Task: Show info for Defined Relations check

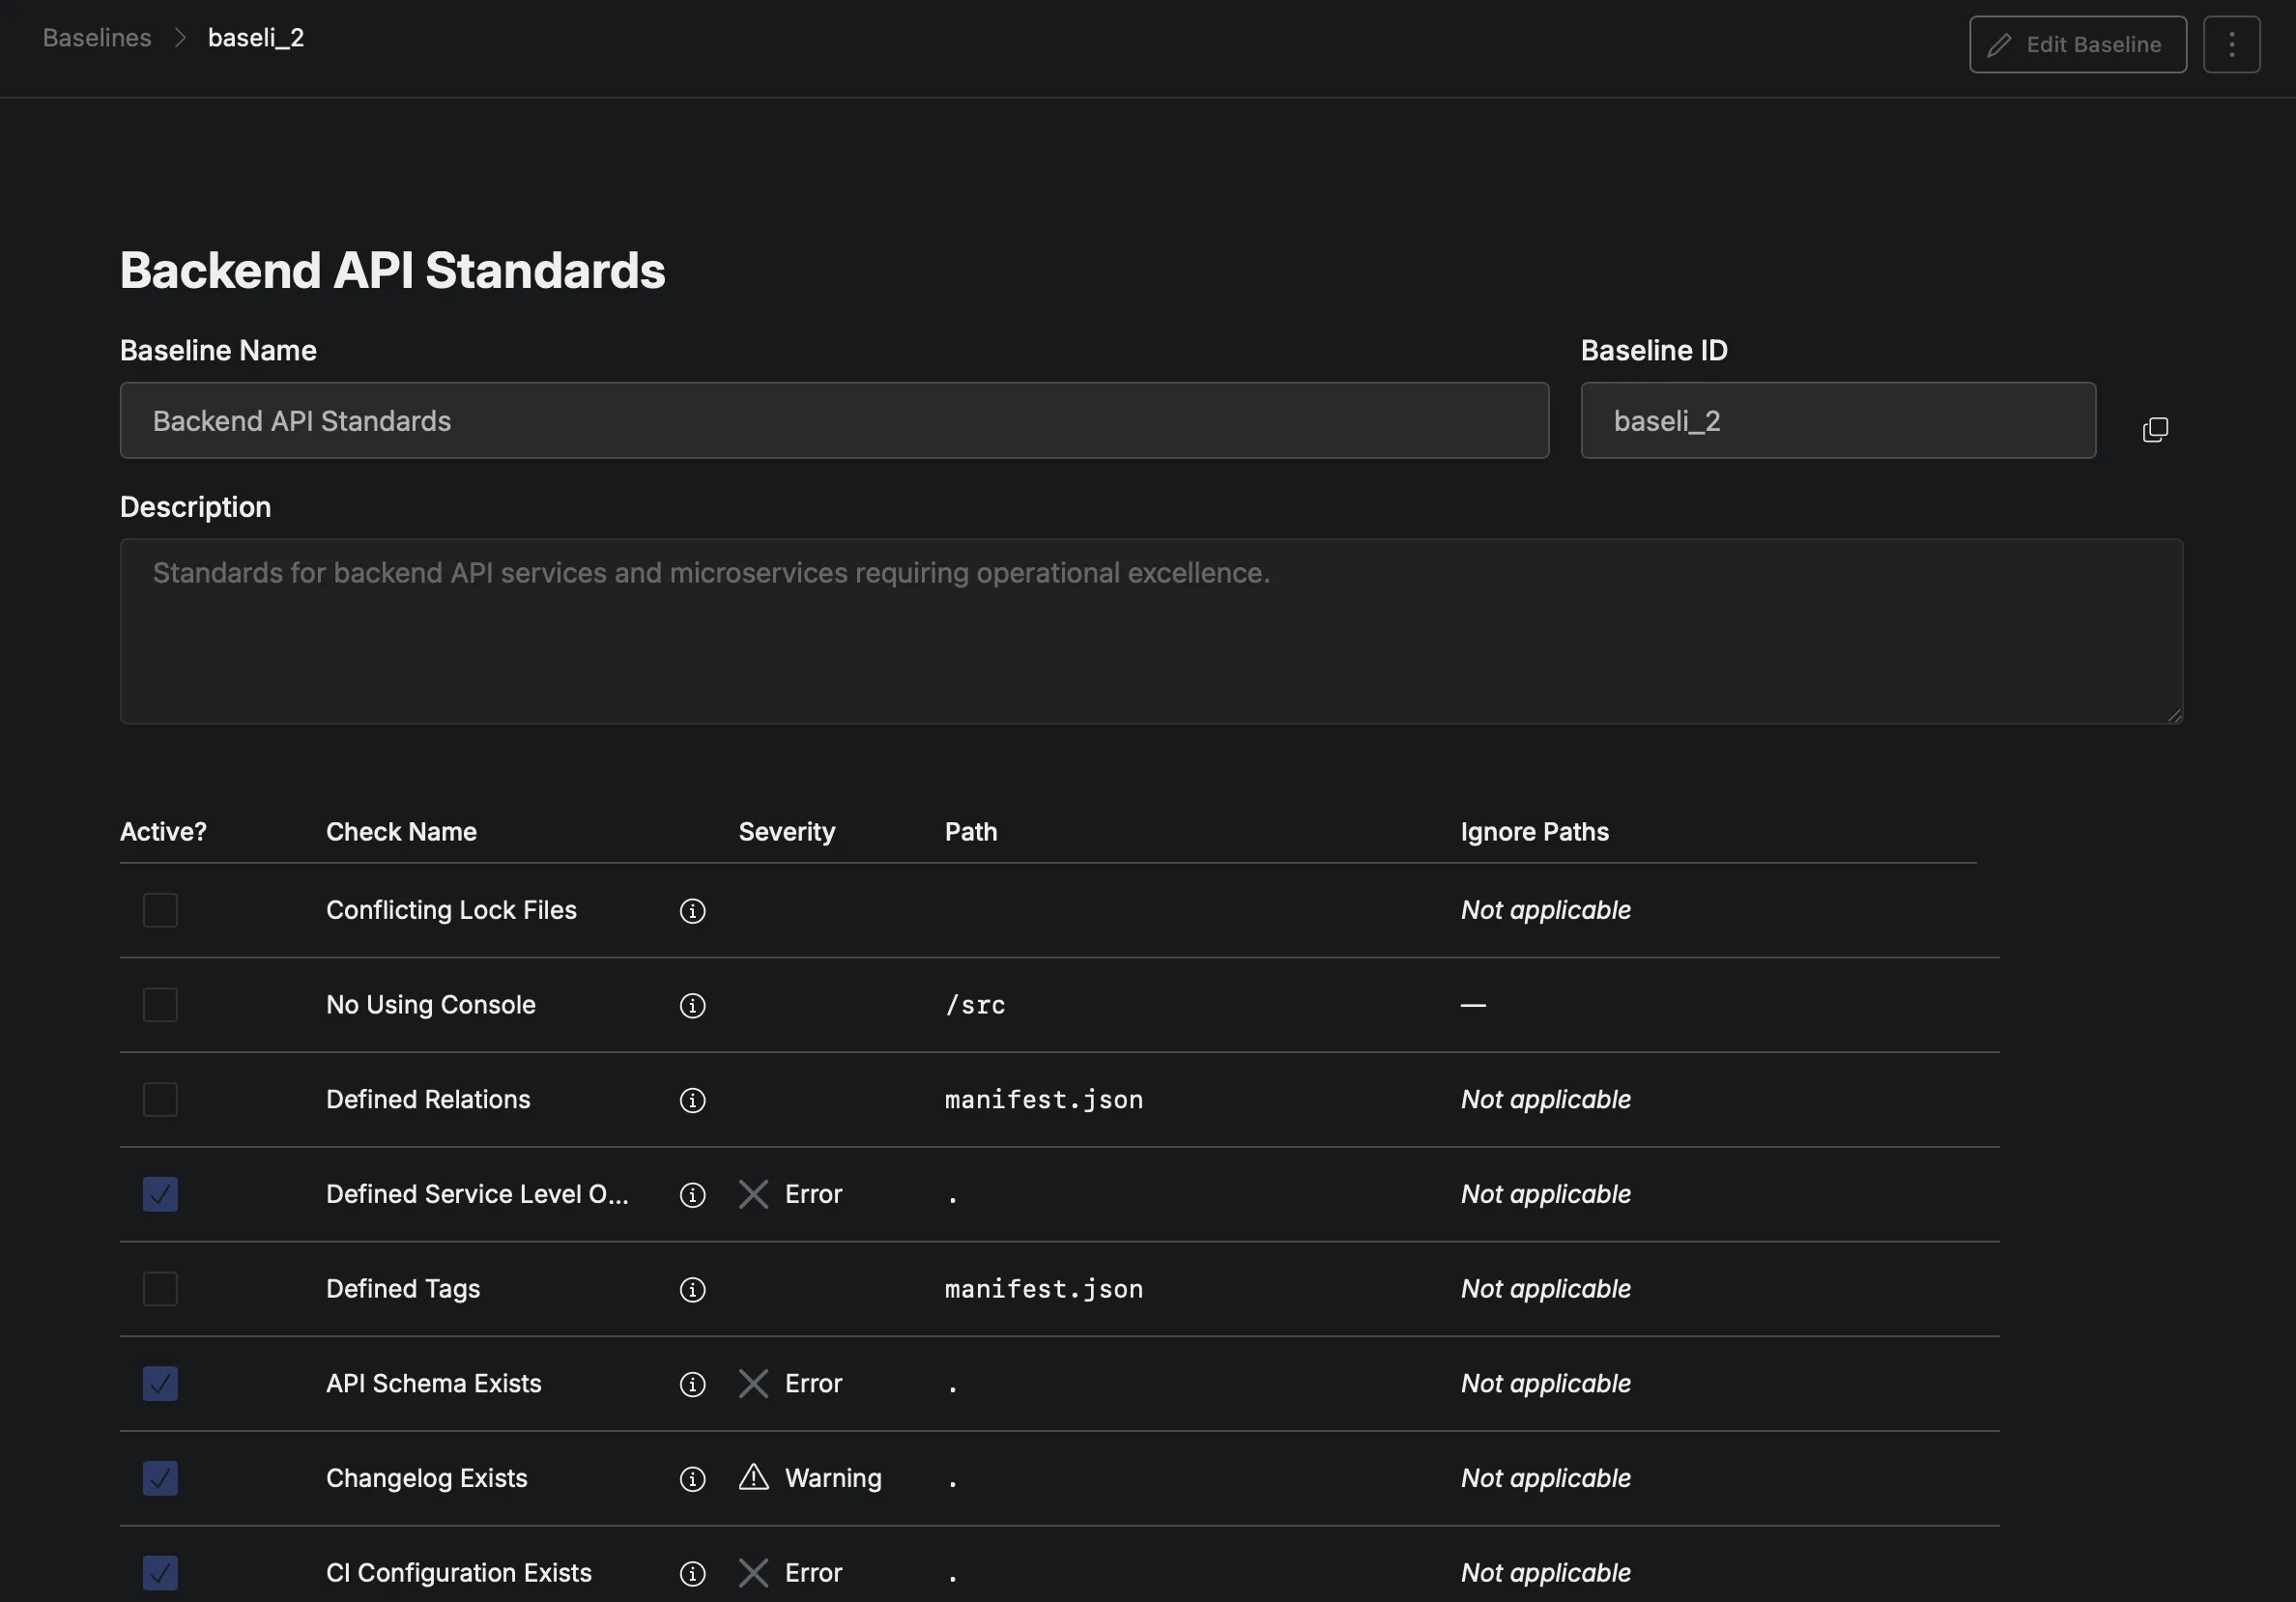Action: coord(692,1100)
